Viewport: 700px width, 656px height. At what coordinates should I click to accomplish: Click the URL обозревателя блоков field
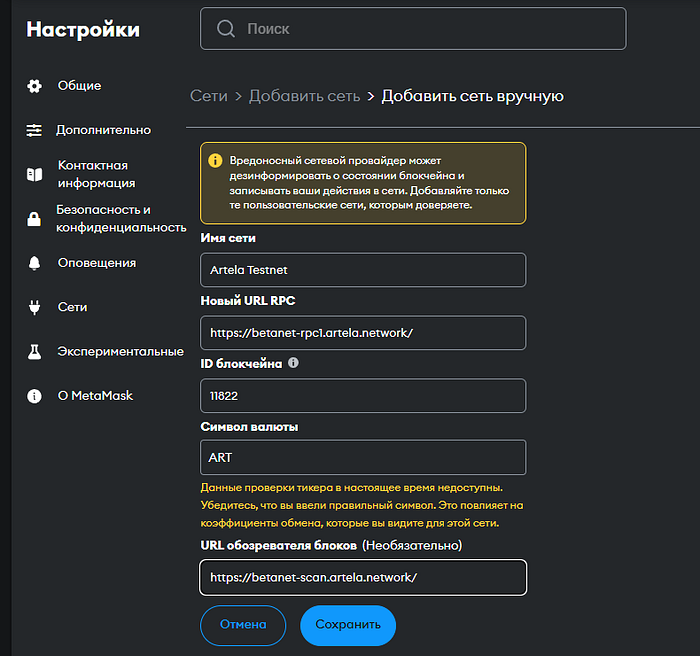[363, 577]
